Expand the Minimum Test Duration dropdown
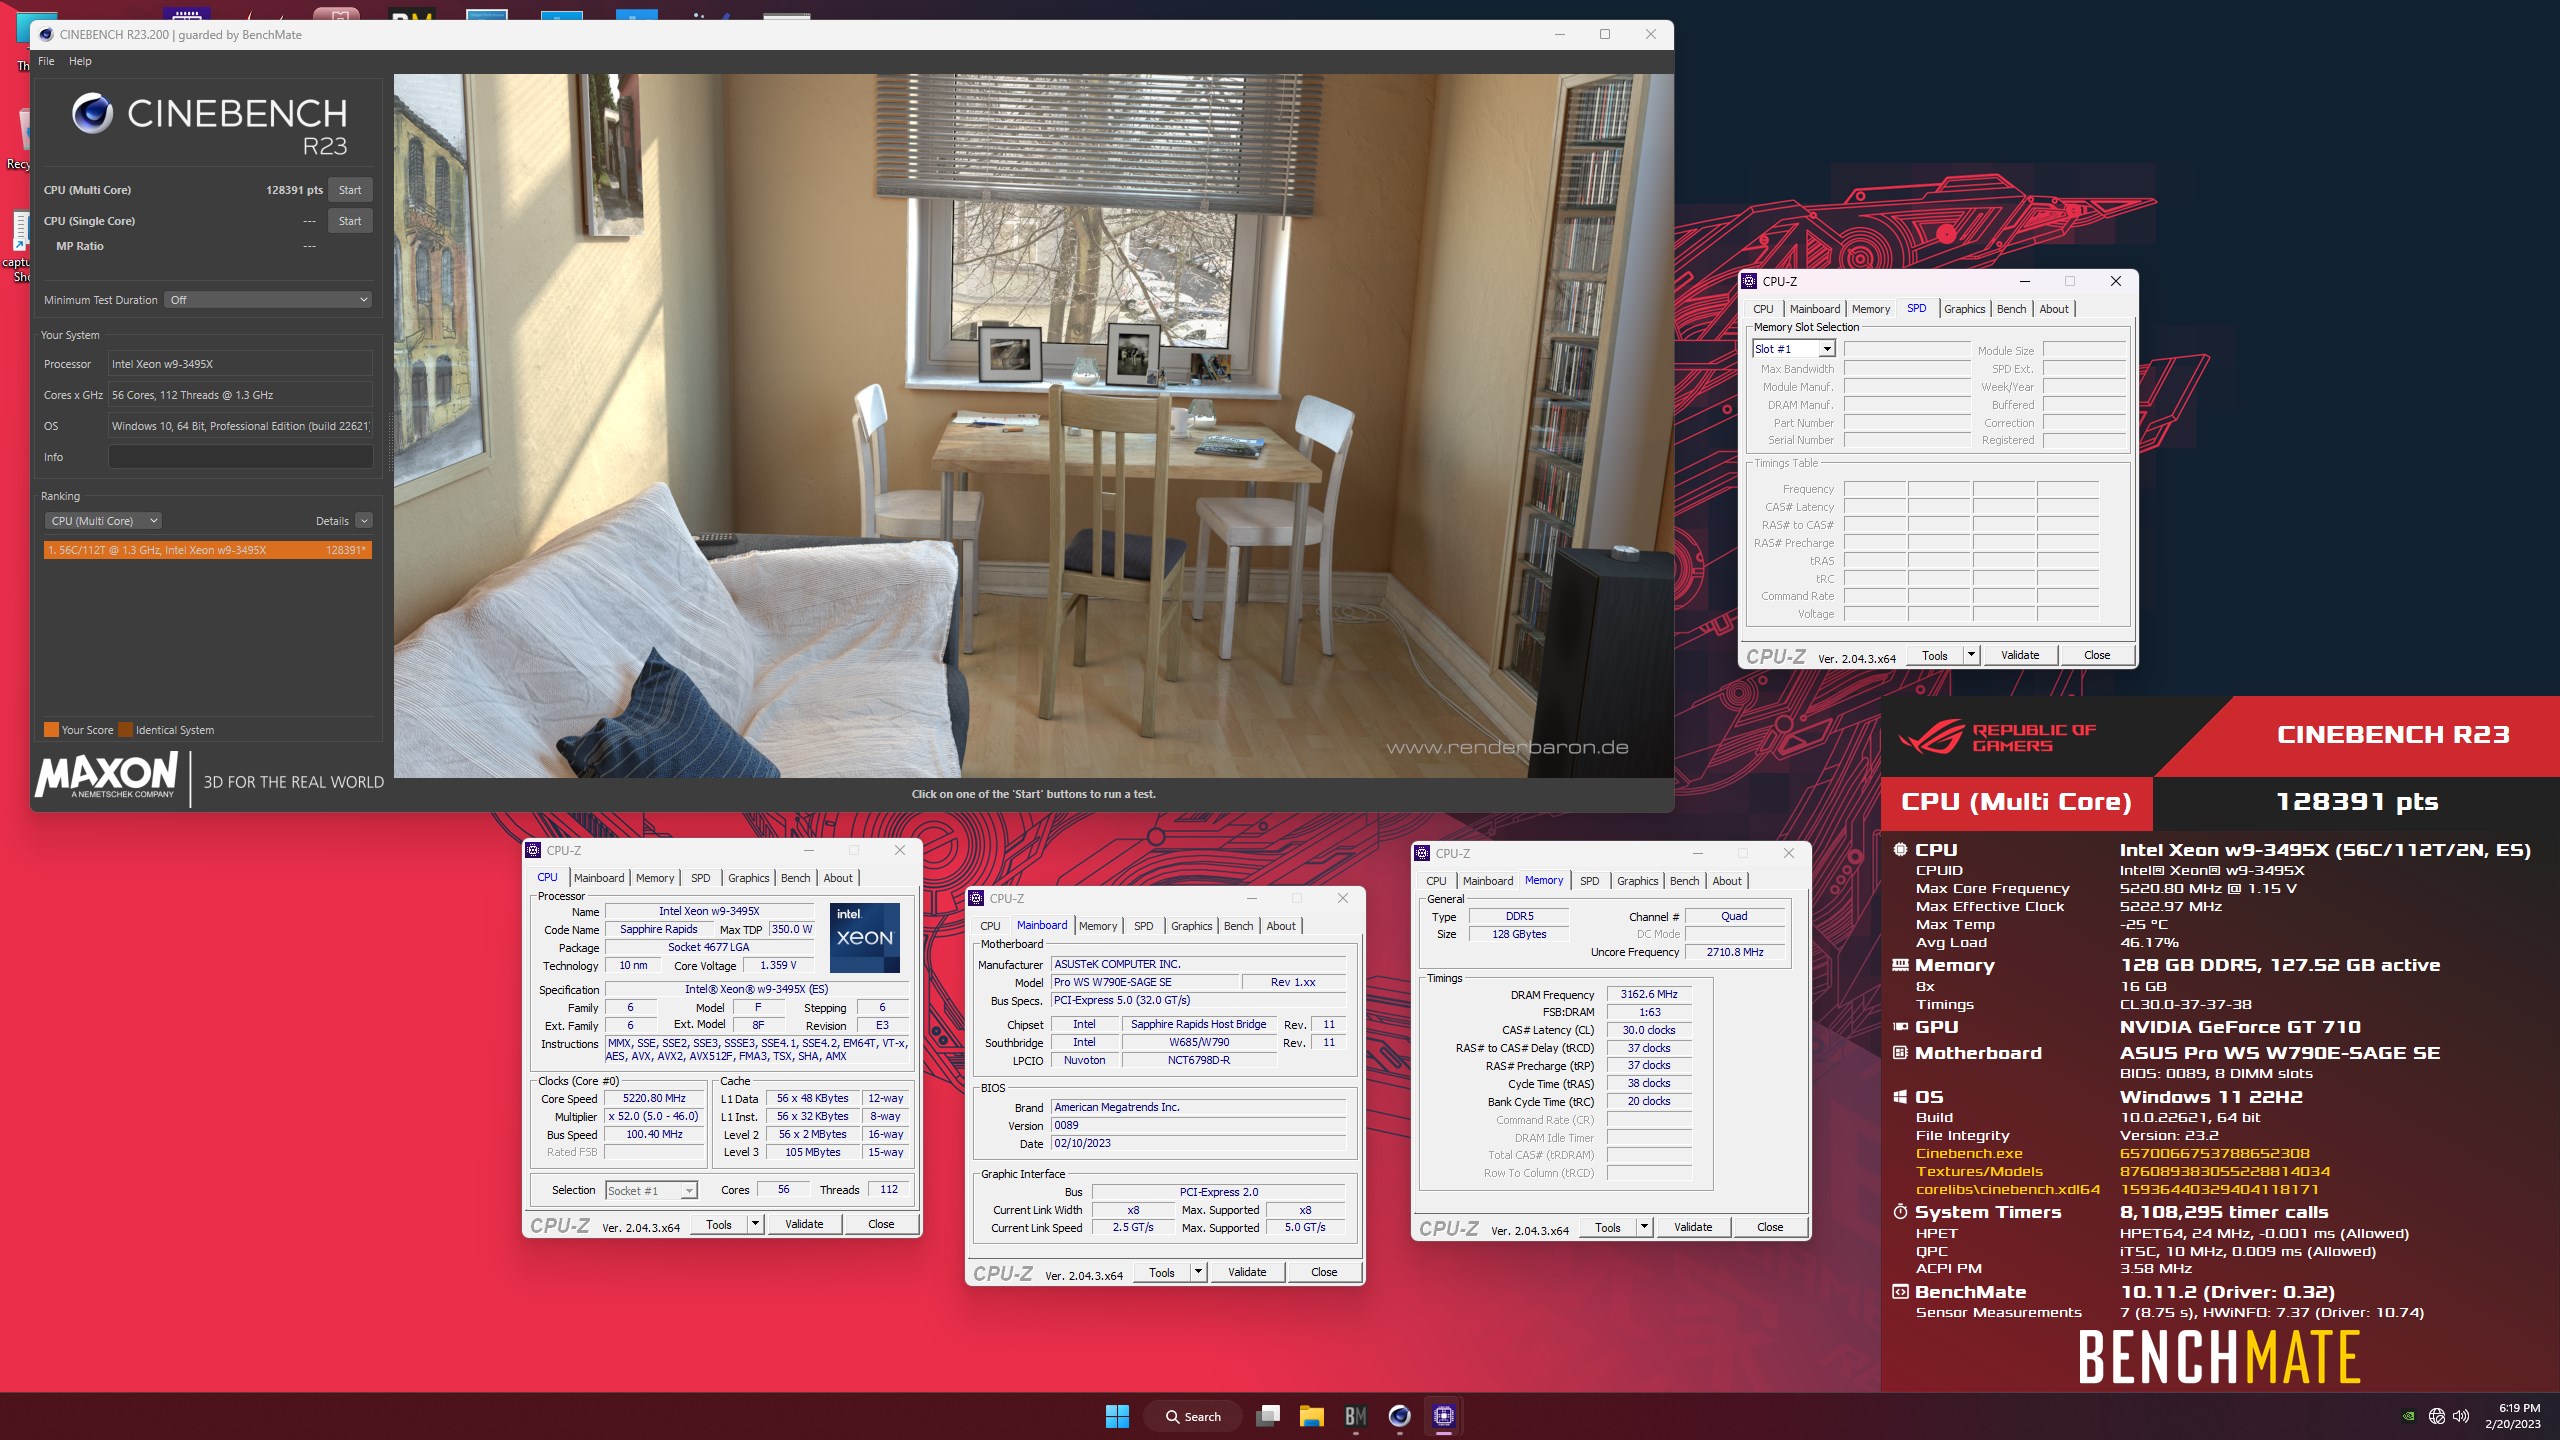Image resolution: width=2560 pixels, height=1440 pixels. 269,300
